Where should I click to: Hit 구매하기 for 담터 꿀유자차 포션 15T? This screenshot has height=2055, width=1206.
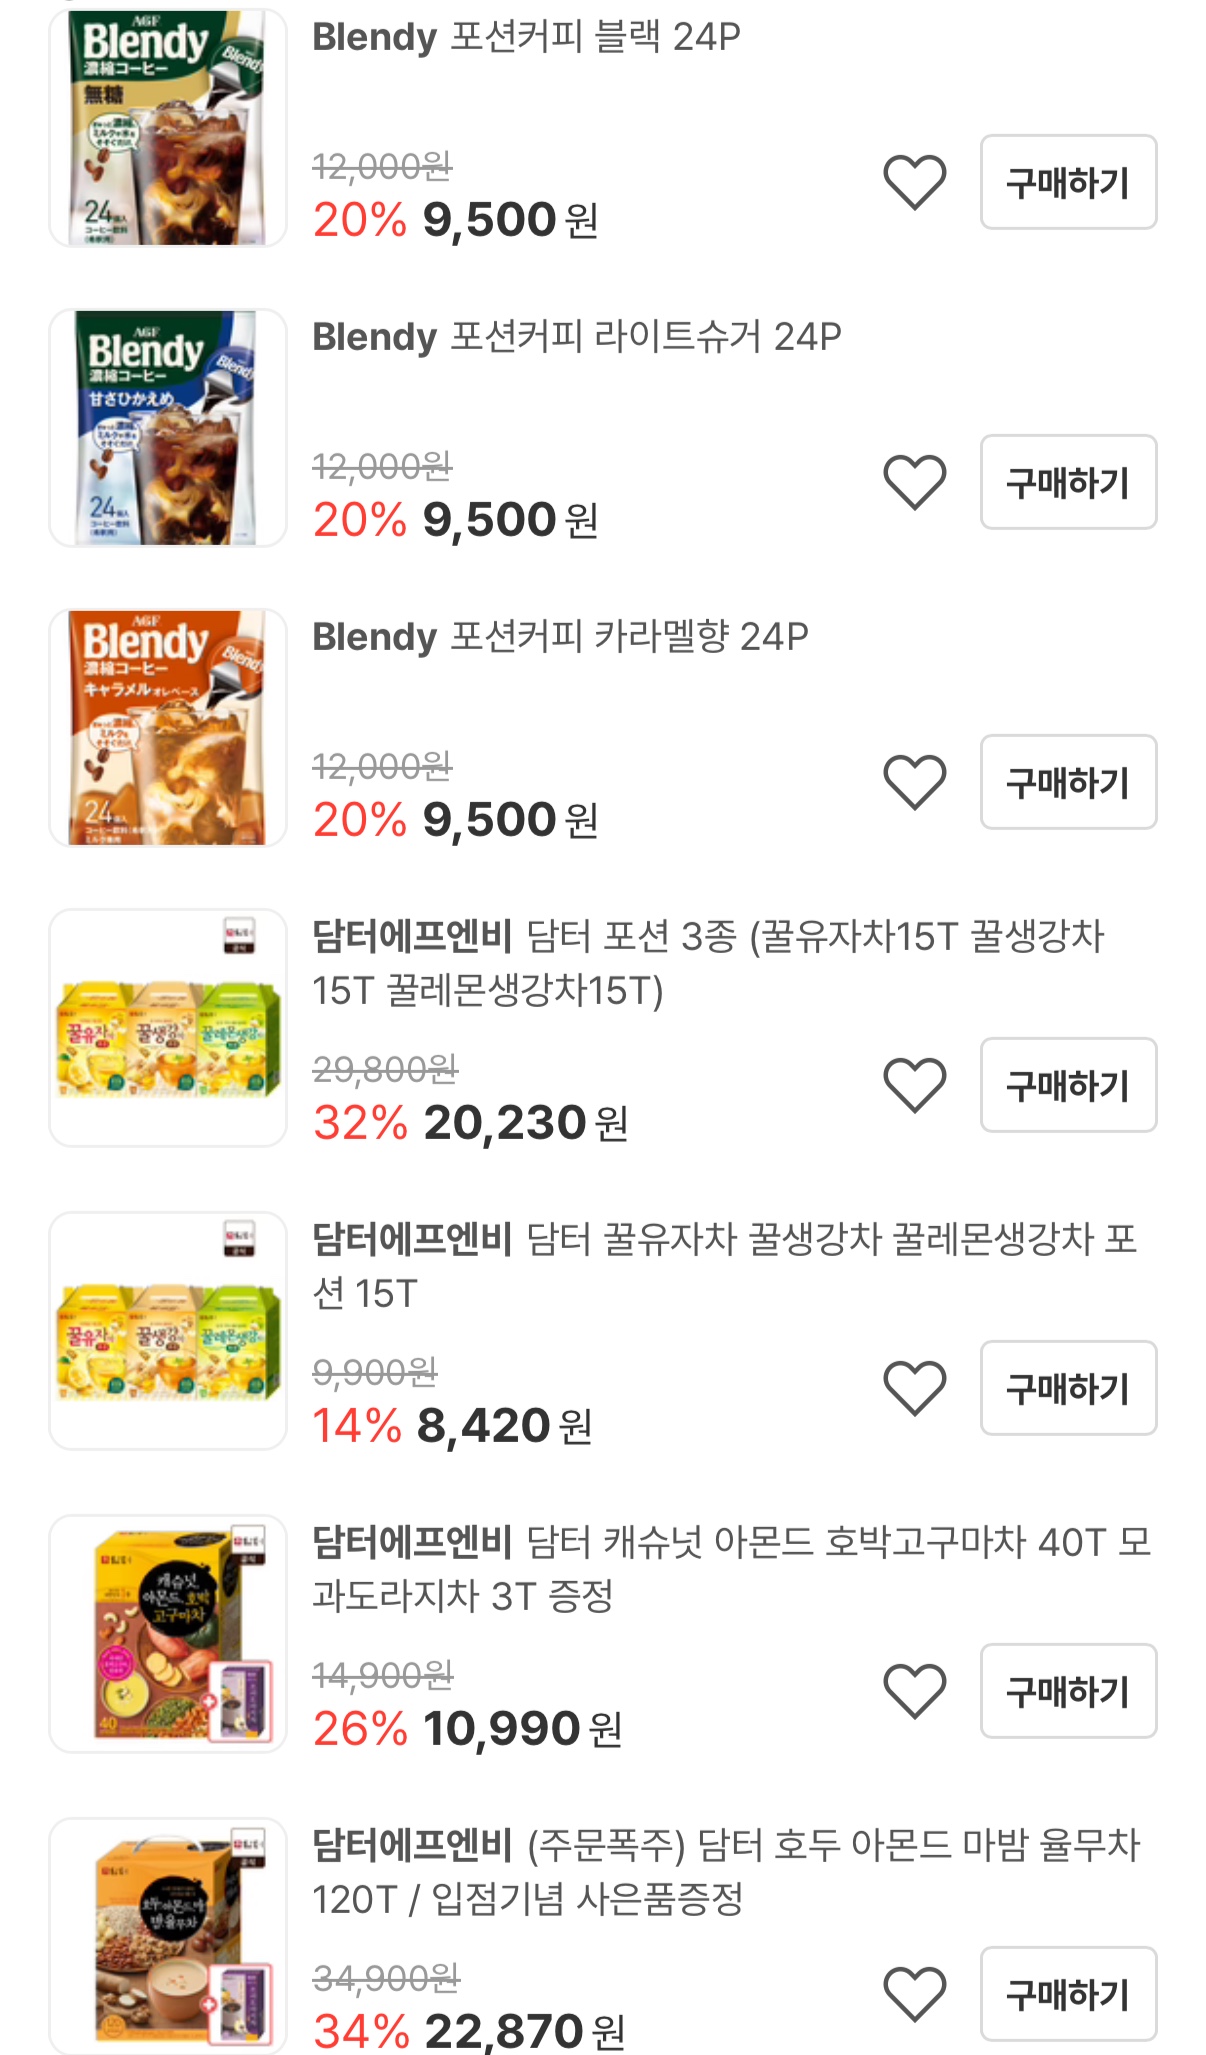coord(1068,1388)
